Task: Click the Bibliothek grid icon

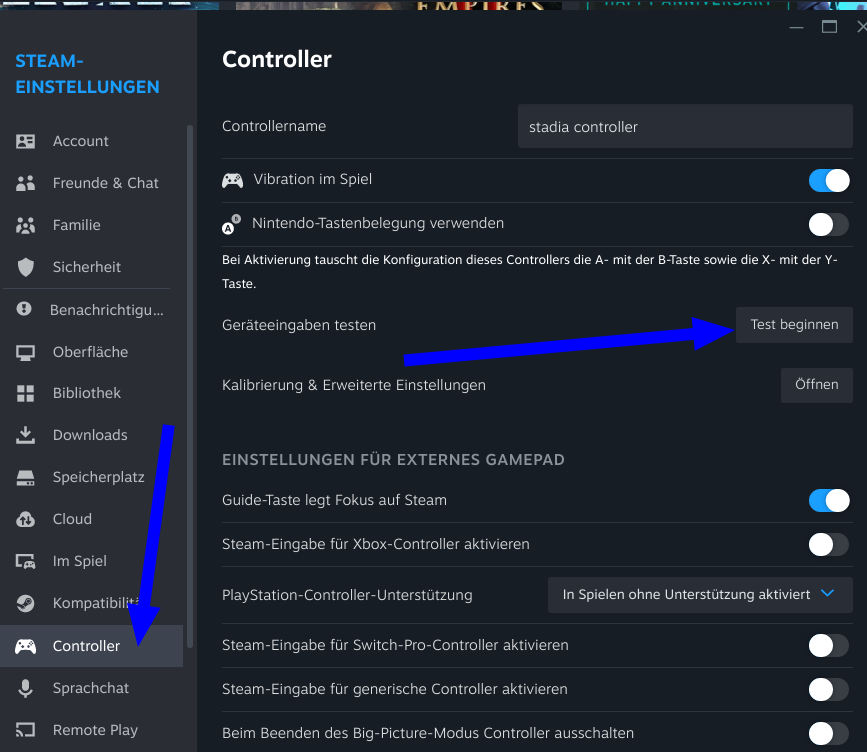Action: (x=25, y=393)
